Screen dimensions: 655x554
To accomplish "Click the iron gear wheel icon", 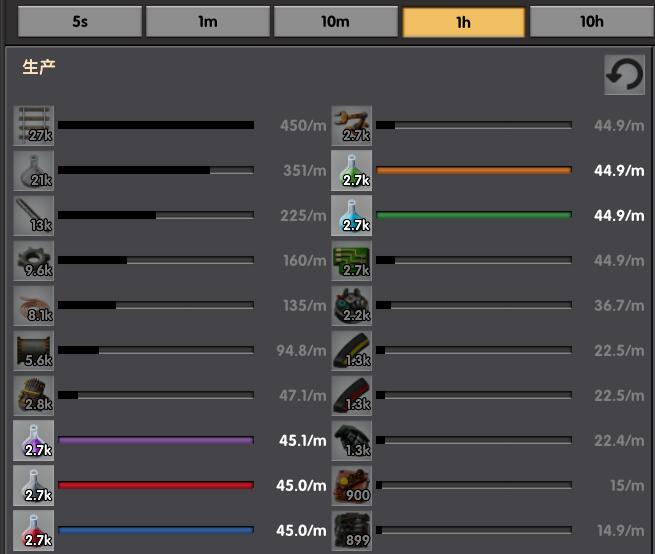I will point(35,261).
